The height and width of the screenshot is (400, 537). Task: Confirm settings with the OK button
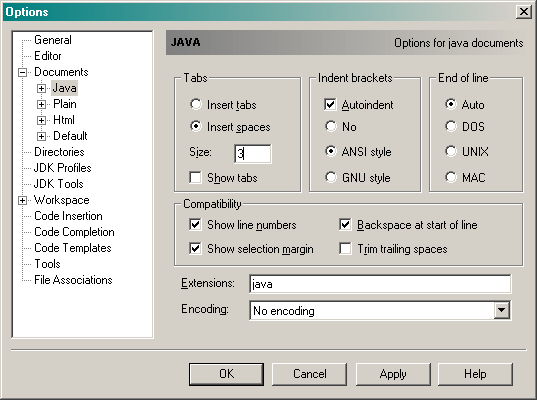click(x=226, y=374)
